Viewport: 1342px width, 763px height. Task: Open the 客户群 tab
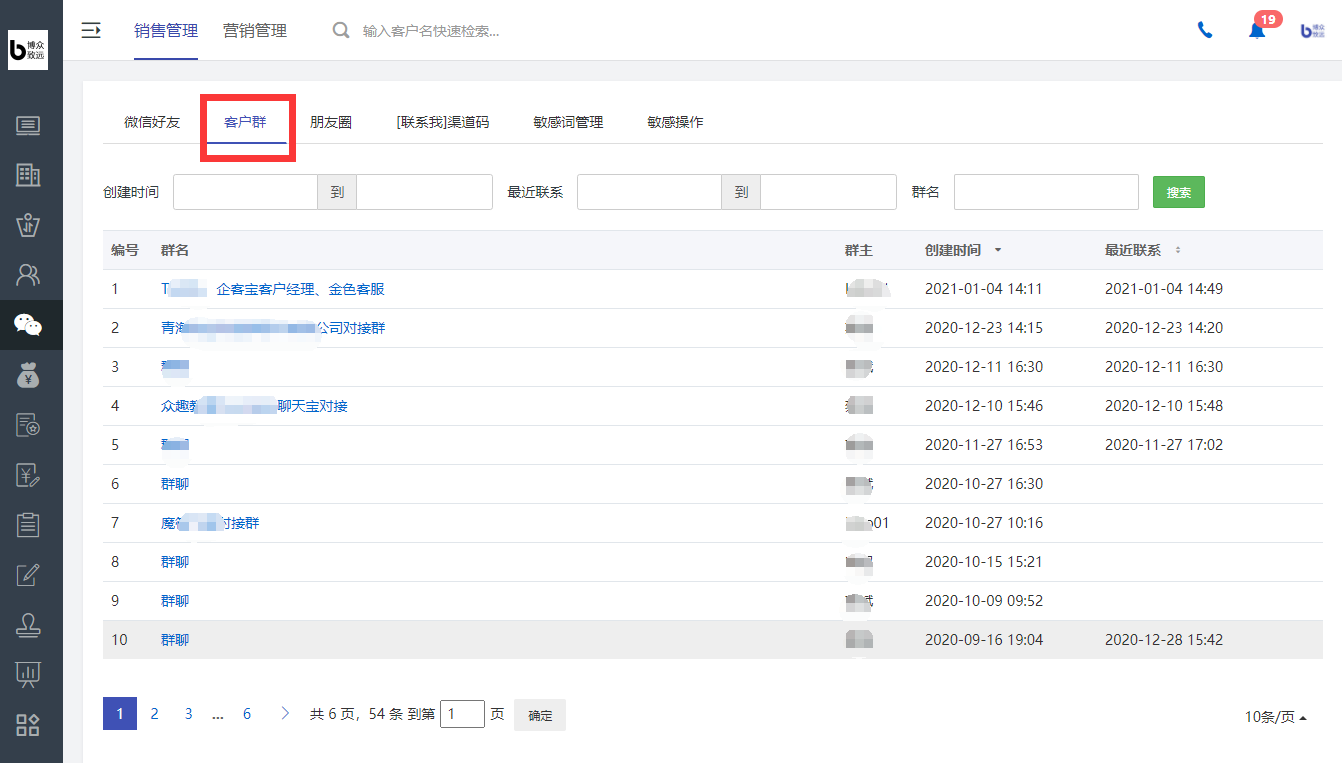(245, 122)
